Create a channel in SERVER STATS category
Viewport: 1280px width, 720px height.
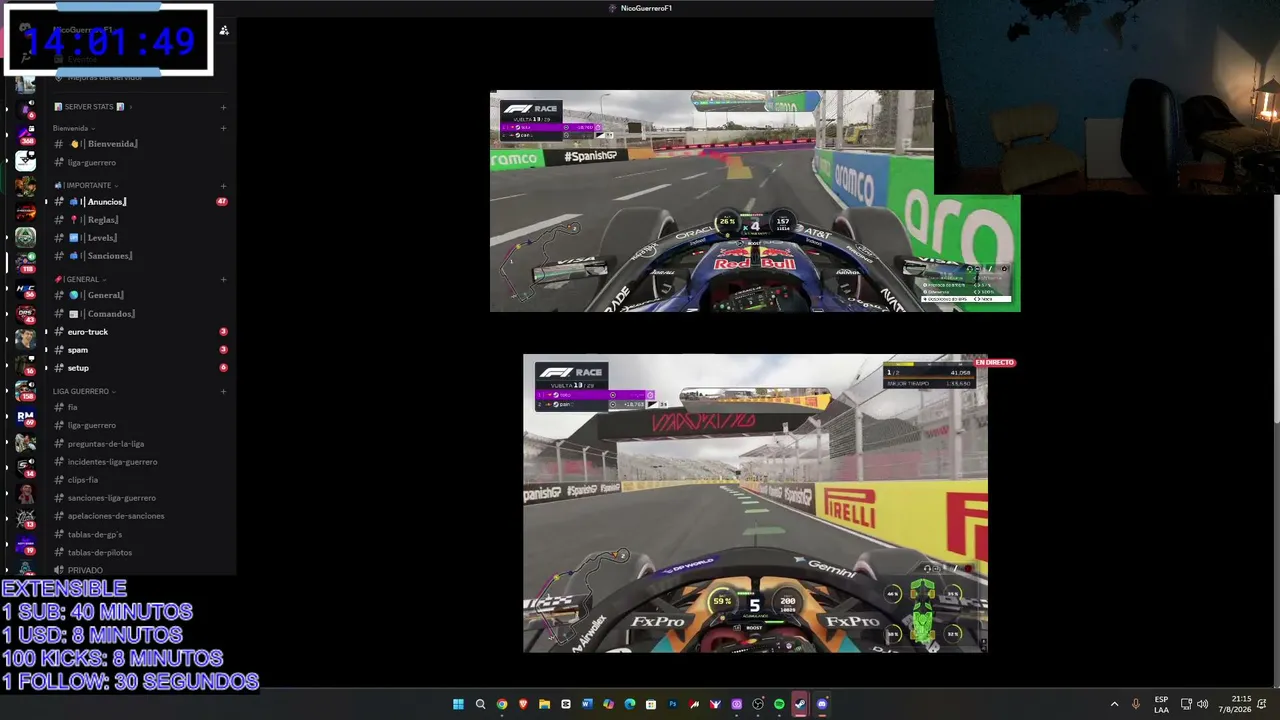[223, 107]
